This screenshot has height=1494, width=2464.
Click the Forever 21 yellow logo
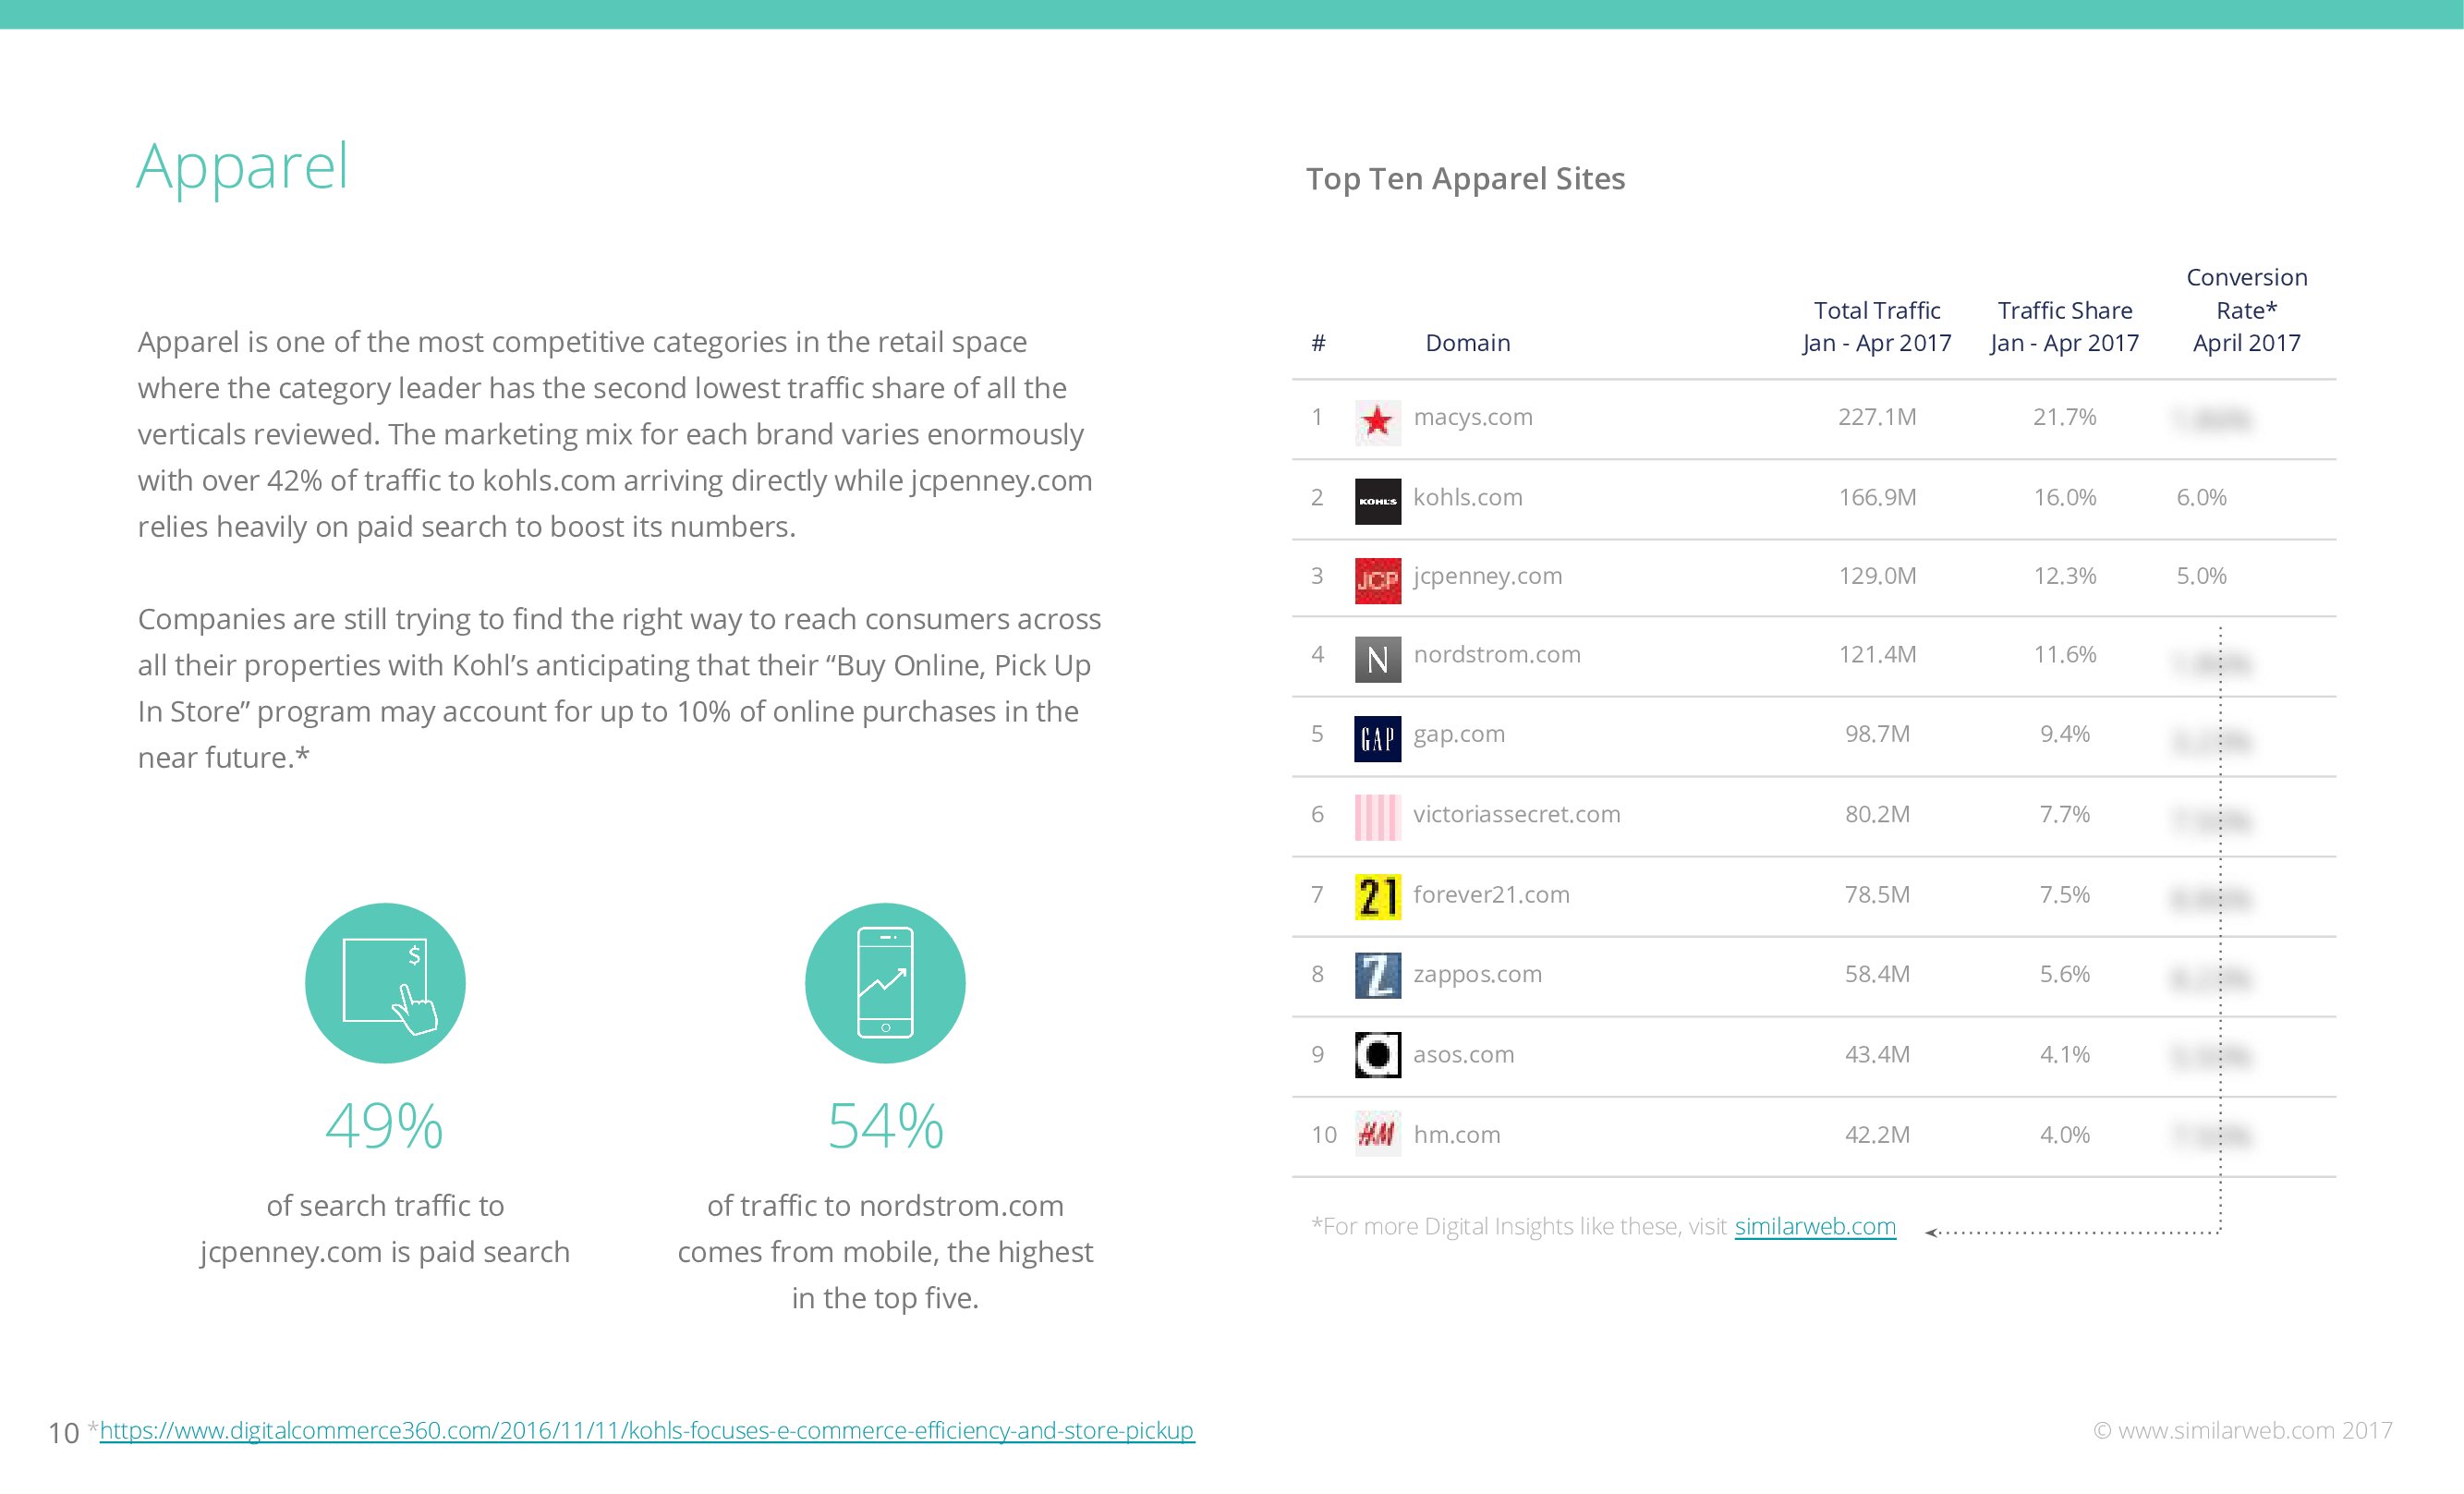1377,896
